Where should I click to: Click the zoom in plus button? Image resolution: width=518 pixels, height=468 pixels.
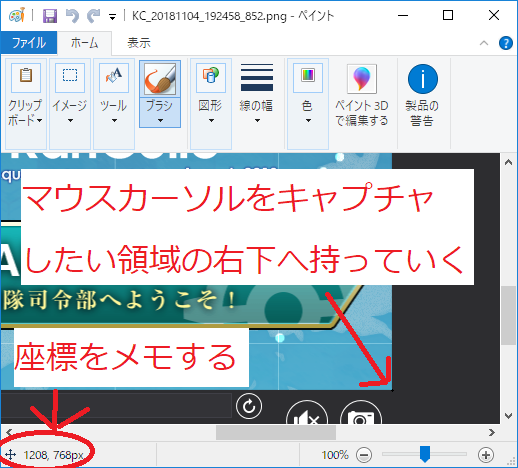486,455
